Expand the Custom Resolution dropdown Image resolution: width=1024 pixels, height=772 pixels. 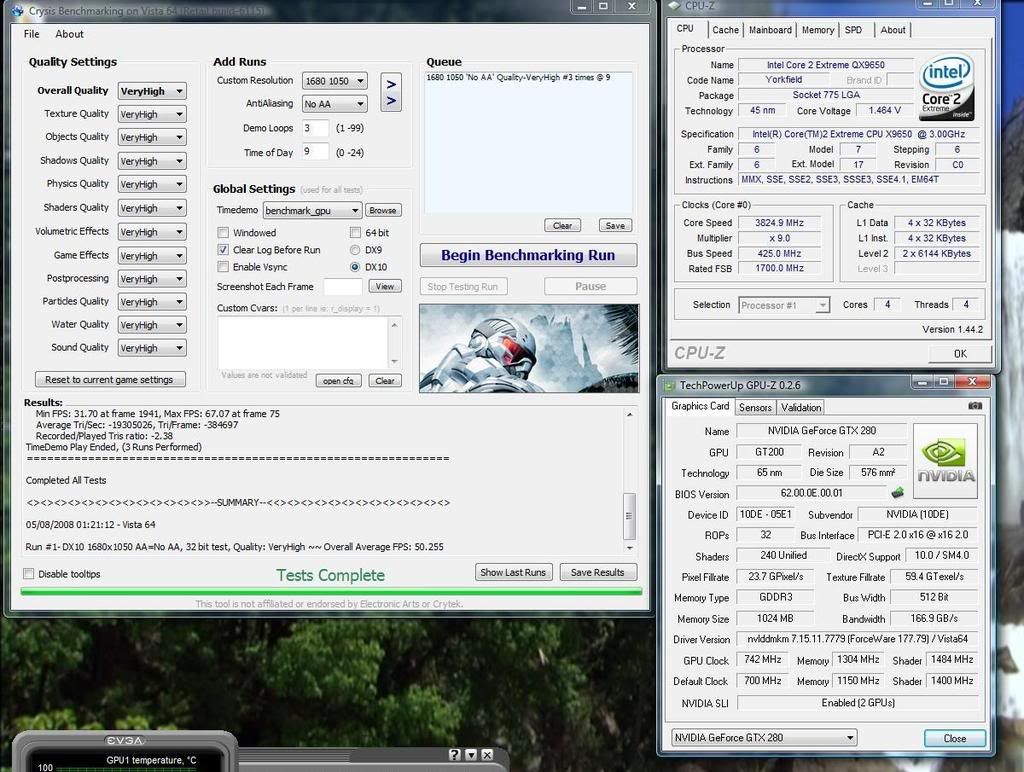point(335,81)
